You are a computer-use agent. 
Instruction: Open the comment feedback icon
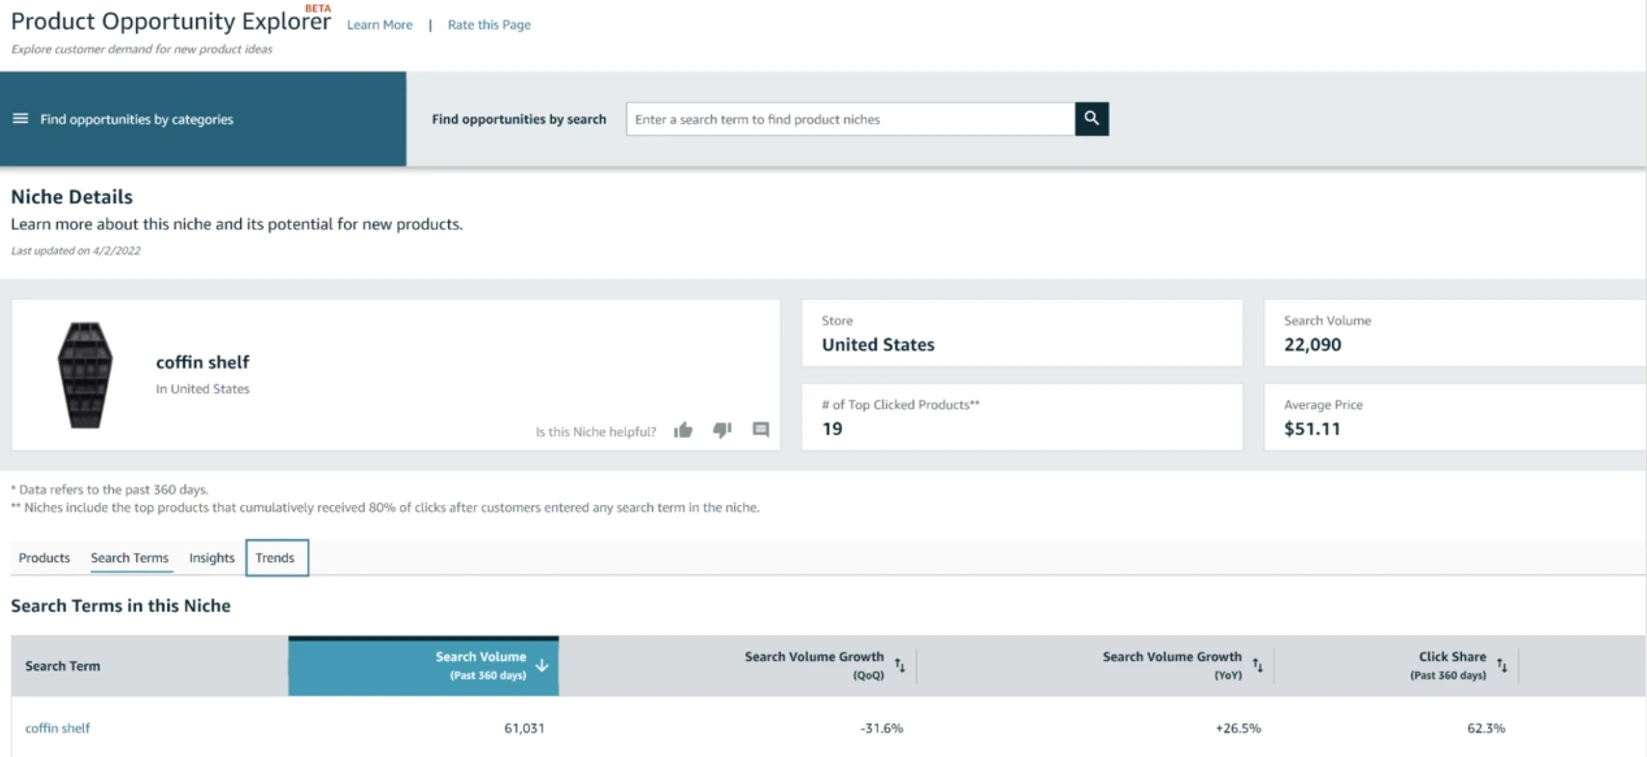tap(761, 430)
